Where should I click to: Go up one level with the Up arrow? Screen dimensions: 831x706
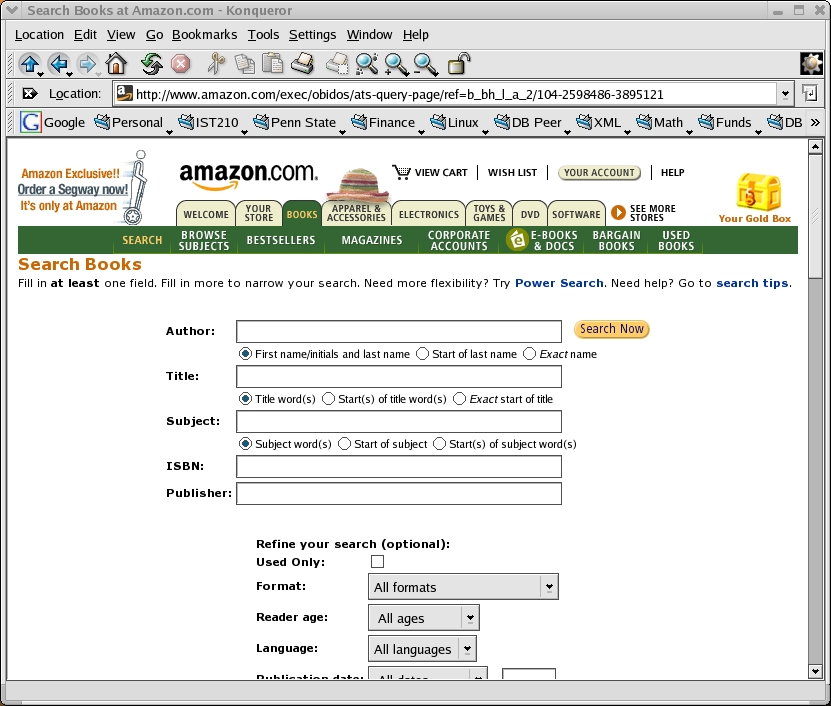point(30,64)
